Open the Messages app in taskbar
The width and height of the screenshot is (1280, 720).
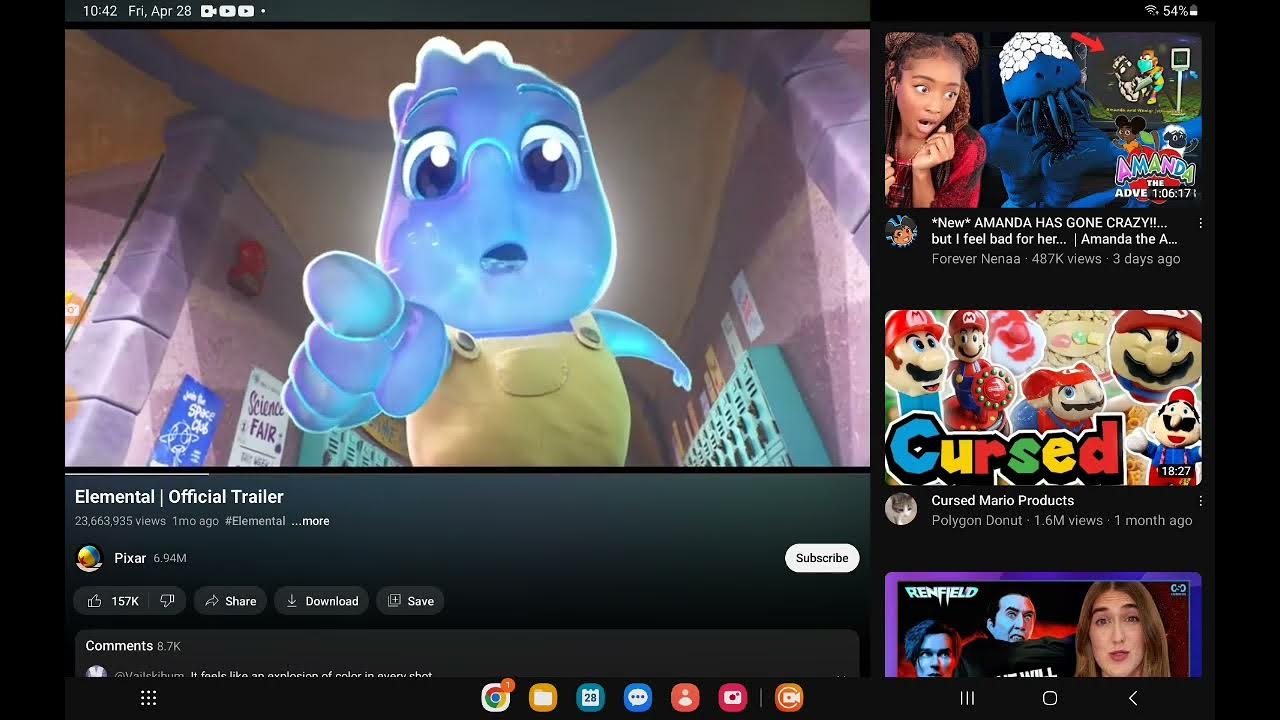[x=638, y=698]
